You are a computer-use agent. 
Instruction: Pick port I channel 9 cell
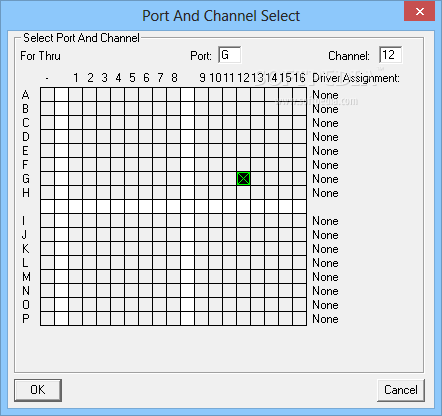[202, 221]
